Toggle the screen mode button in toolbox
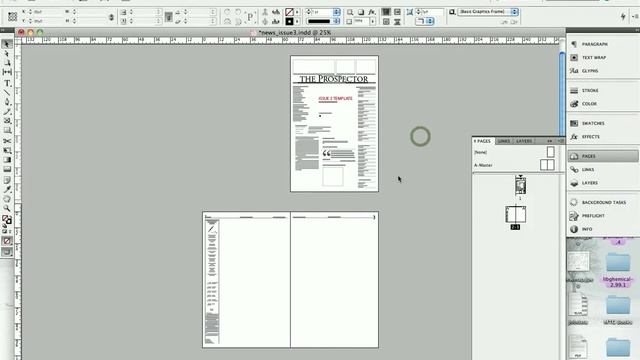640x360 pixels. [7, 252]
